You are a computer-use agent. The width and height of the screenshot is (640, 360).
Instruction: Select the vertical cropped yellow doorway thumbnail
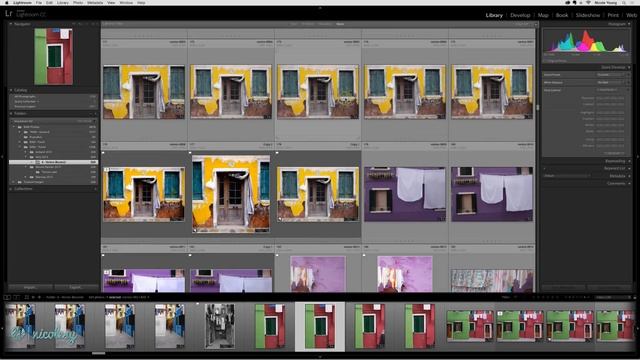[231, 194]
